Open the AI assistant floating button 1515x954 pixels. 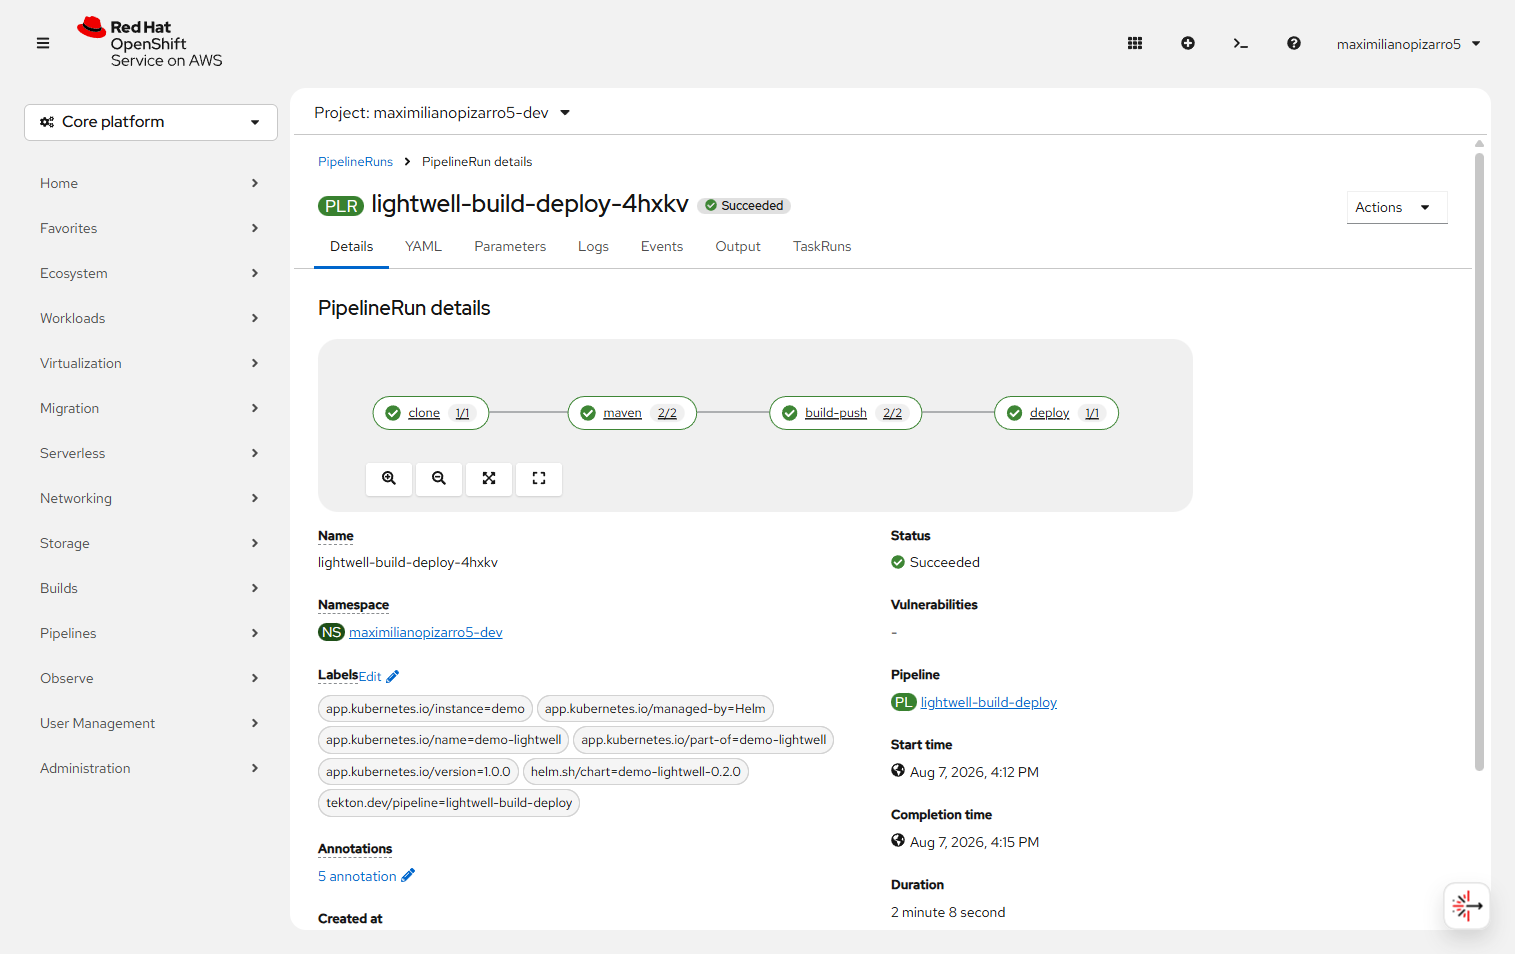1467,907
